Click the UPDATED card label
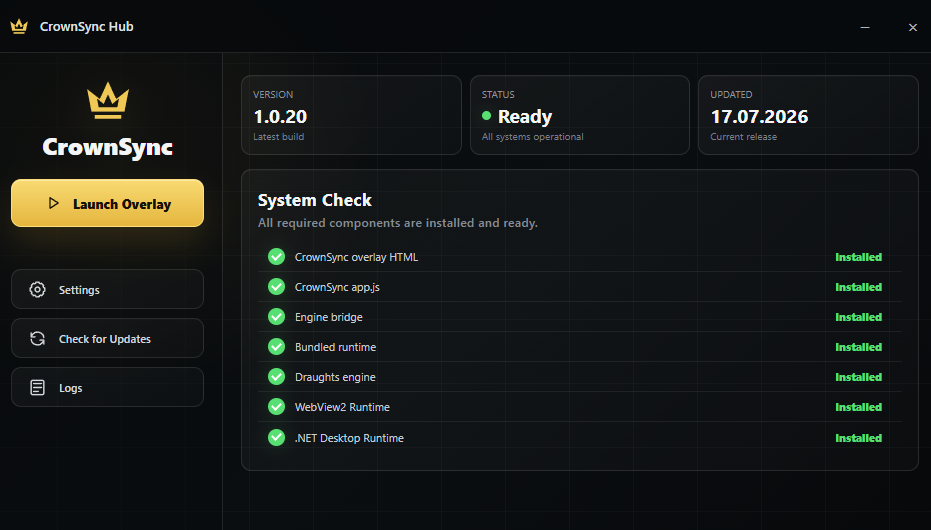The width and height of the screenshot is (931, 530). coord(731,94)
